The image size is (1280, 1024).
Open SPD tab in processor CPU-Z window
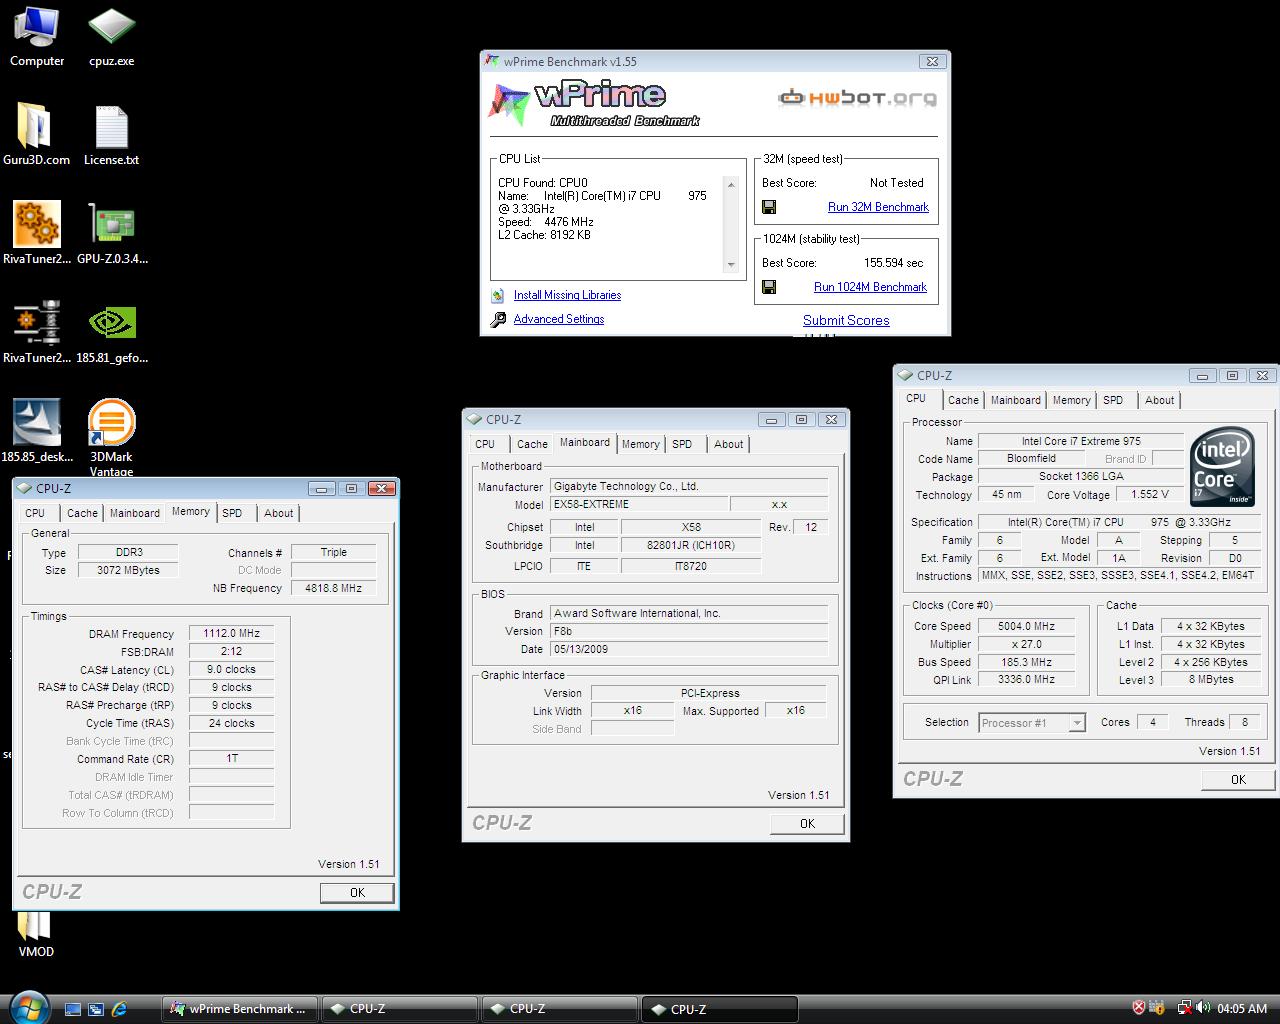(1113, 400)
